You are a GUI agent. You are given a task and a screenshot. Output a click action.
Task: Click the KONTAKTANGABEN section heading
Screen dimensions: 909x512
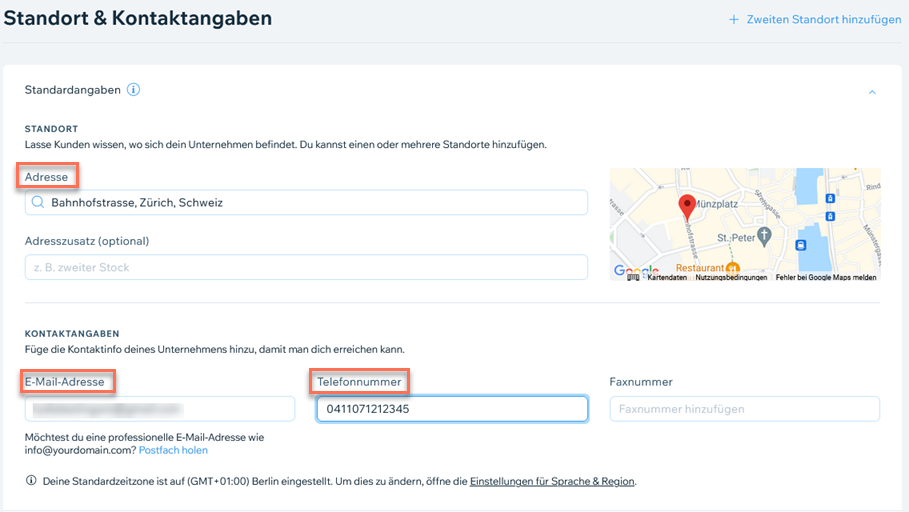72,333
